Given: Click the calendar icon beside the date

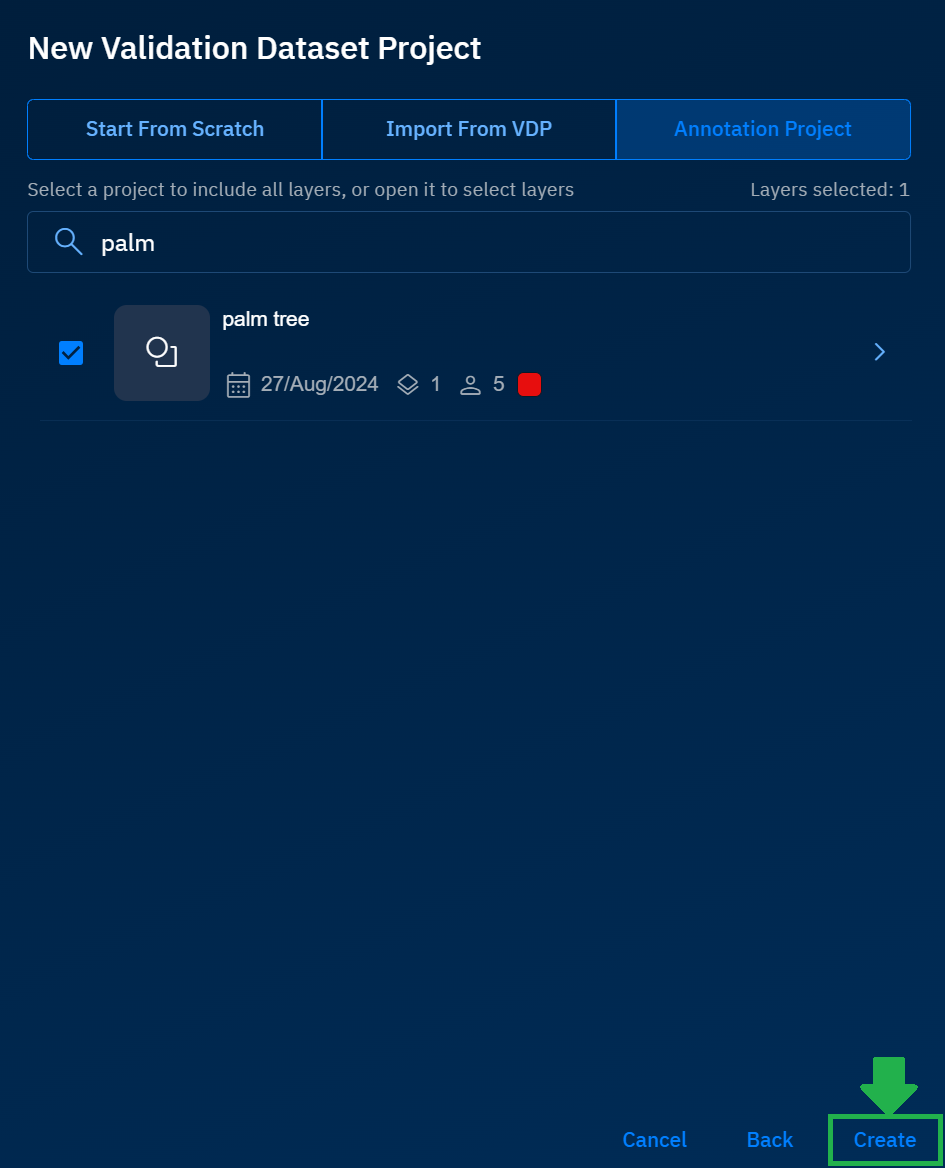Looking at the screenshot, I should pyautogui.click(x=238, y=385).
